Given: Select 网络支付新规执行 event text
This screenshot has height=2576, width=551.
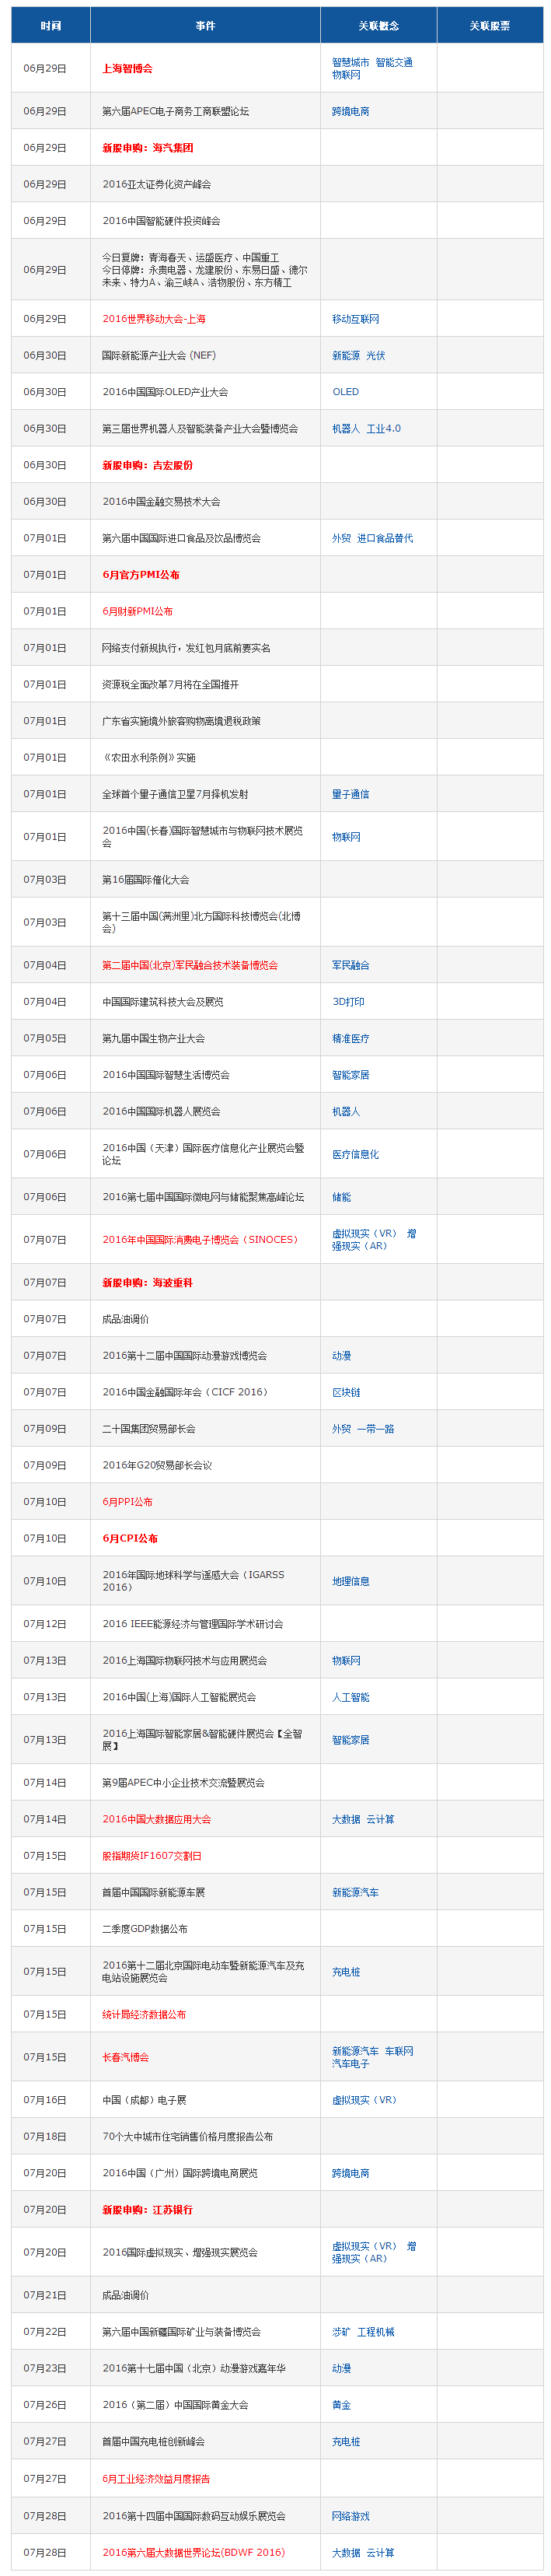Looking at the screenshot, I should (139, 648).
